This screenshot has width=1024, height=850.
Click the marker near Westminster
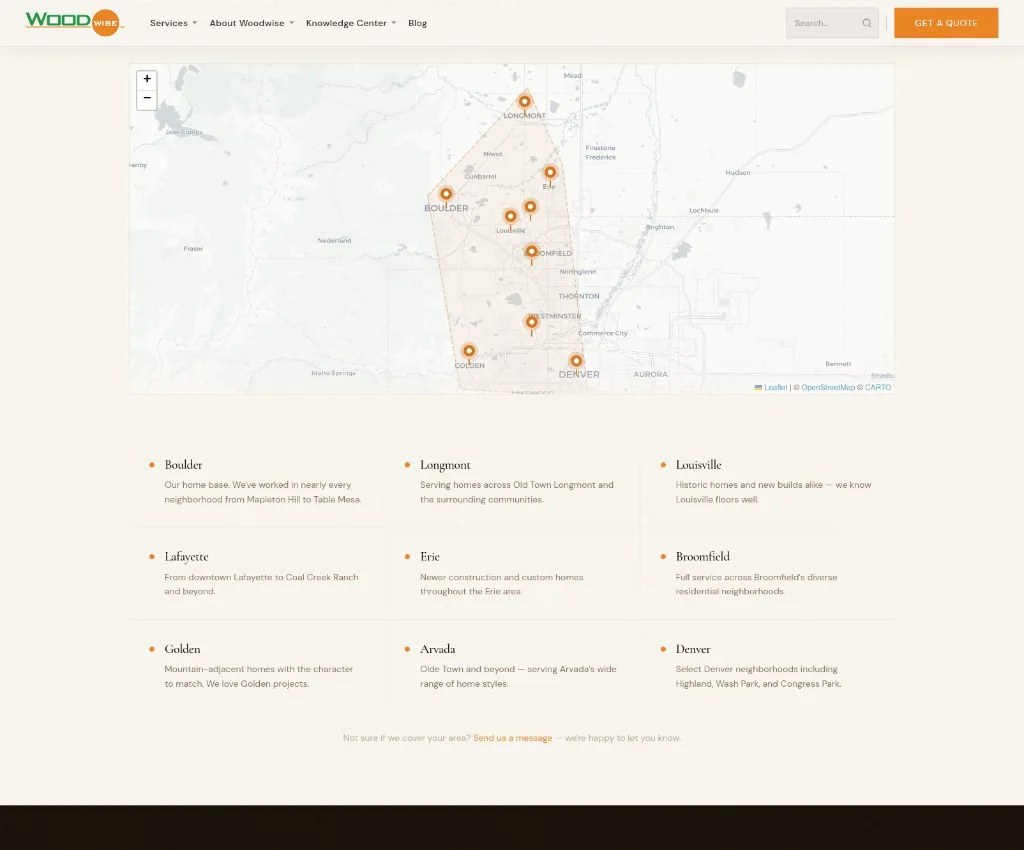pyautogui.click(x=531, y=321)
